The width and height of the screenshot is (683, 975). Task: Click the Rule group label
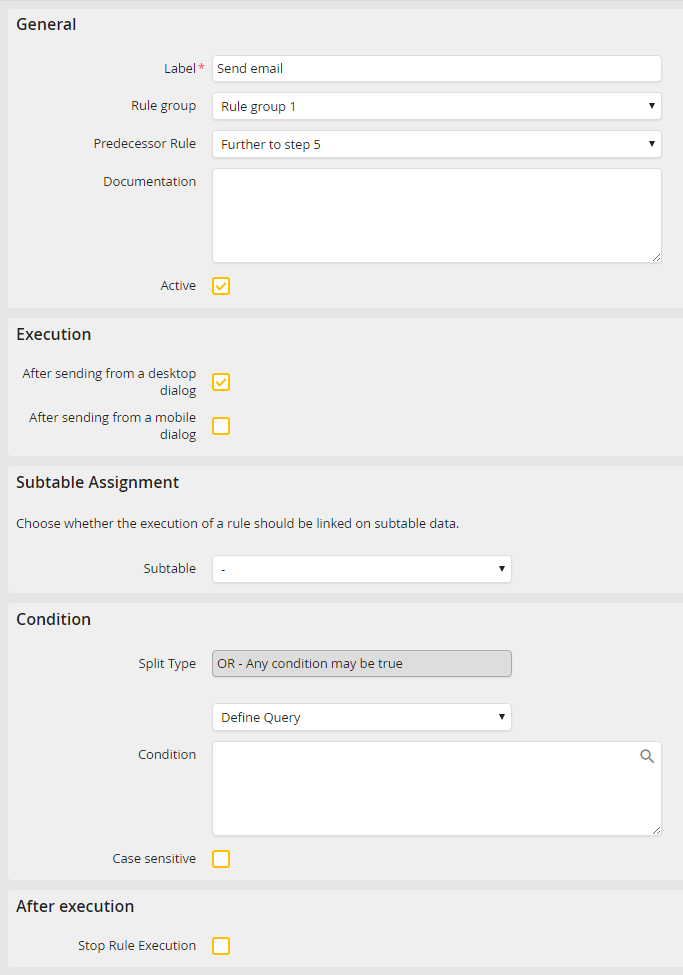164,106
